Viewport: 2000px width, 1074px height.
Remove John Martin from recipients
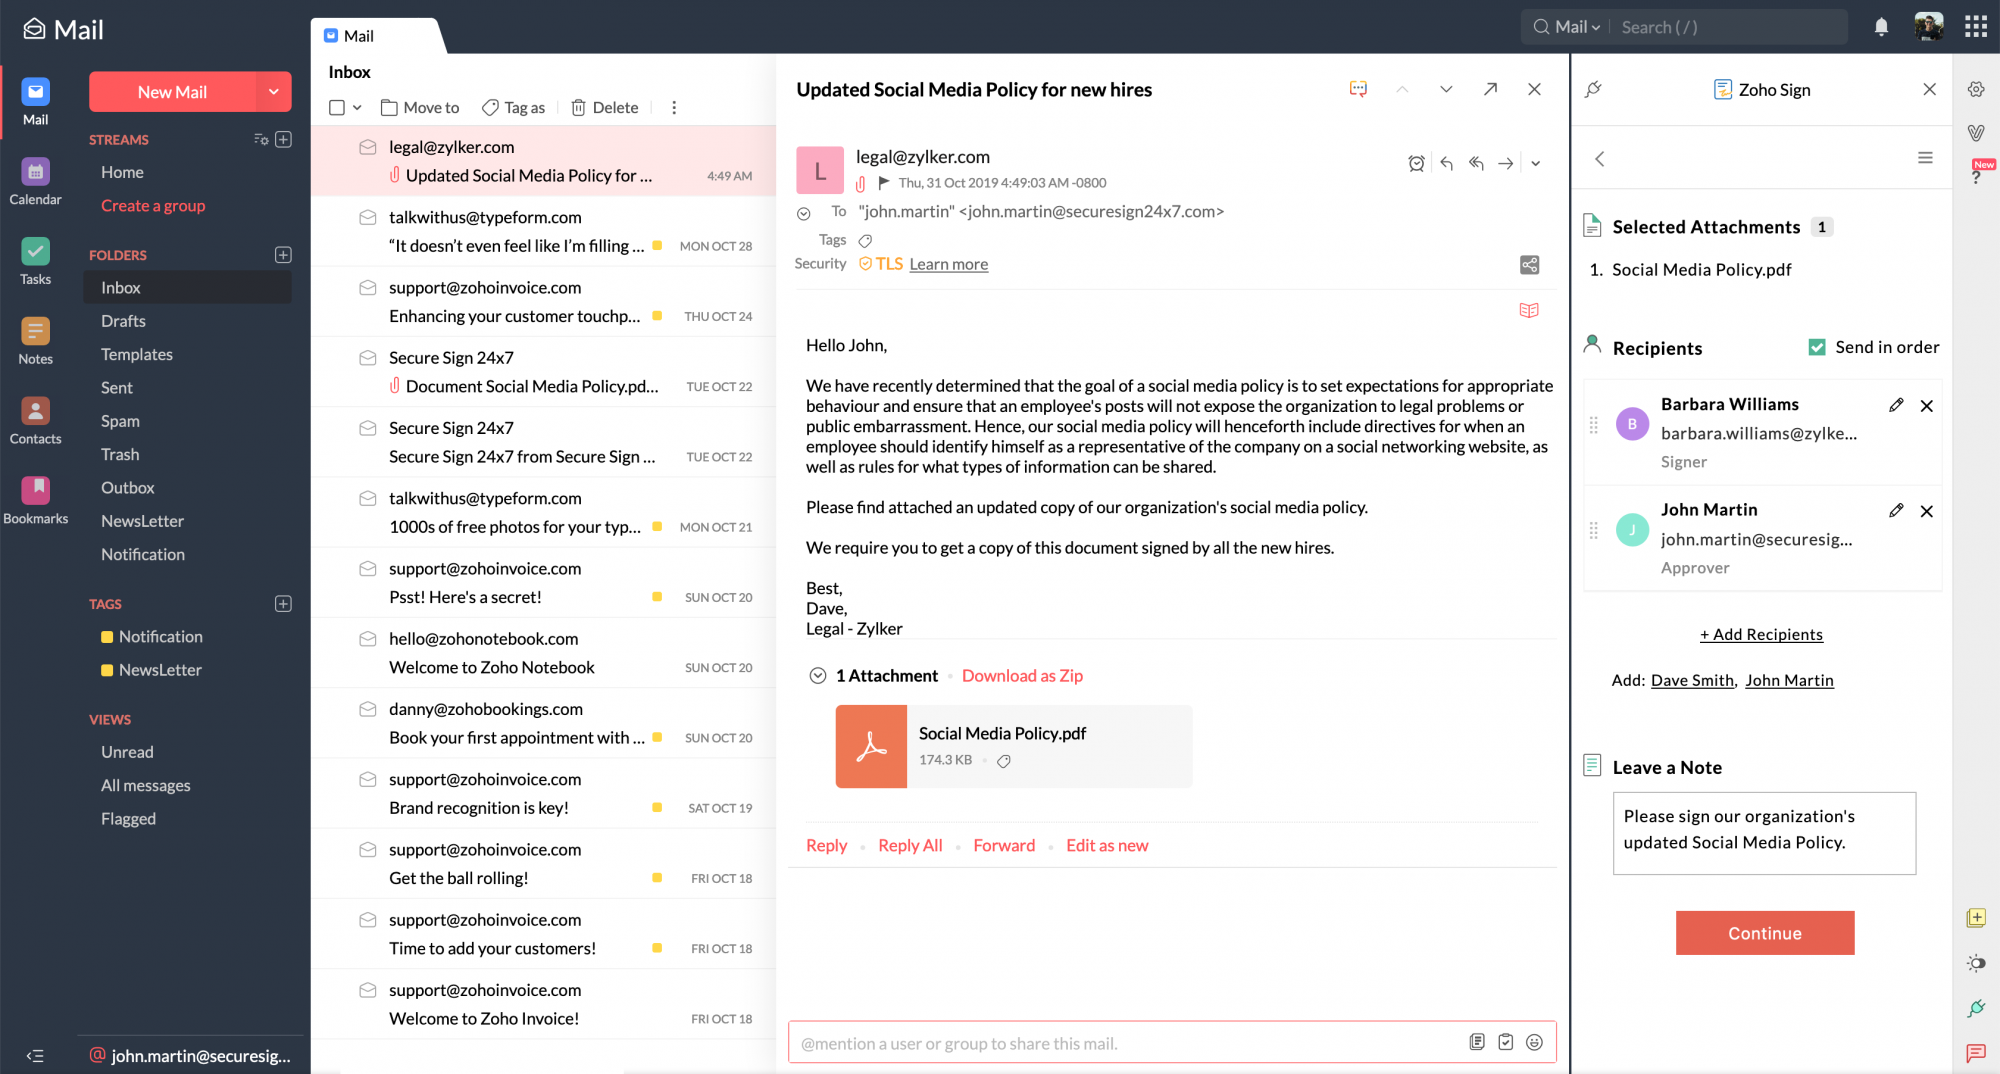1926,511
